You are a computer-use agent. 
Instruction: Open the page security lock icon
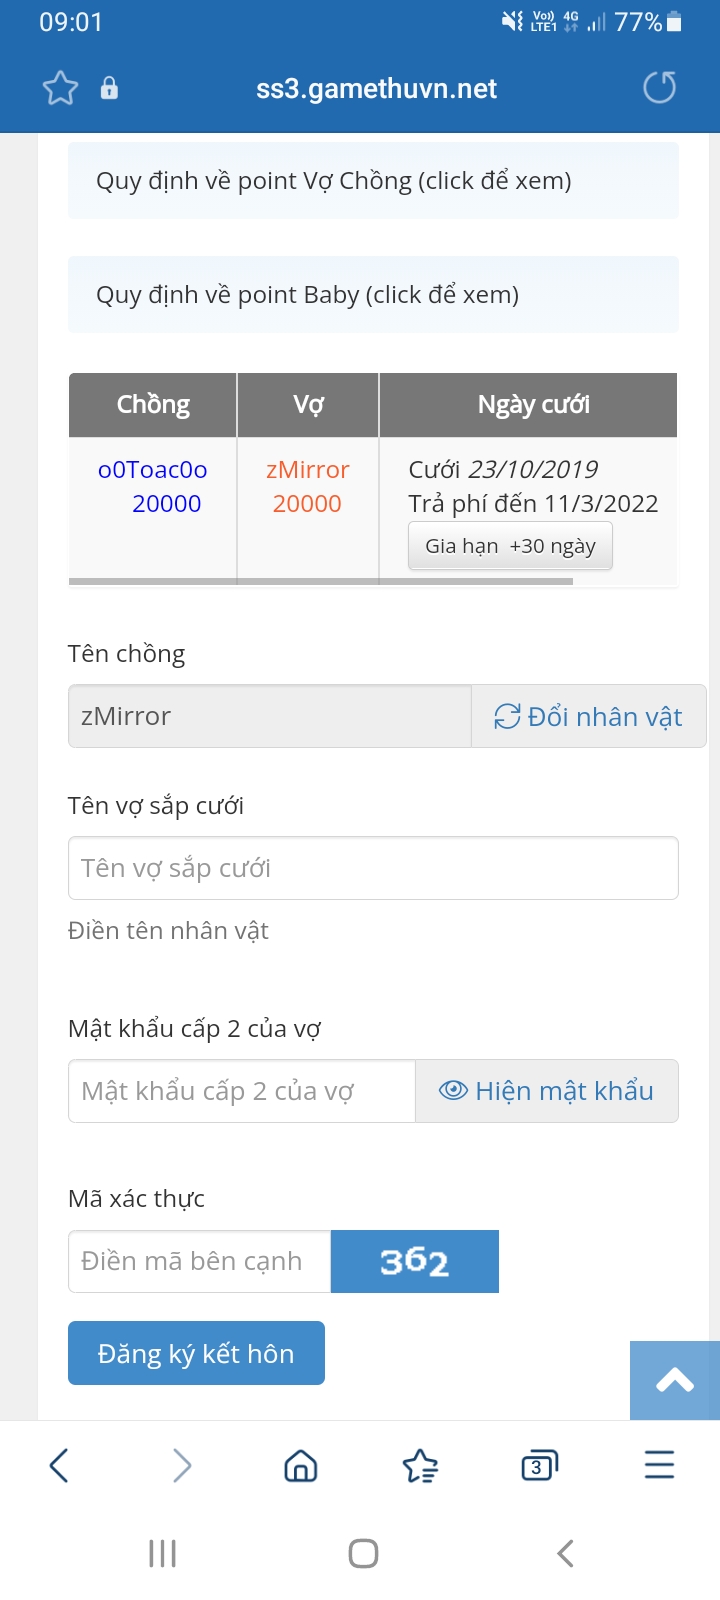[109, 88]
